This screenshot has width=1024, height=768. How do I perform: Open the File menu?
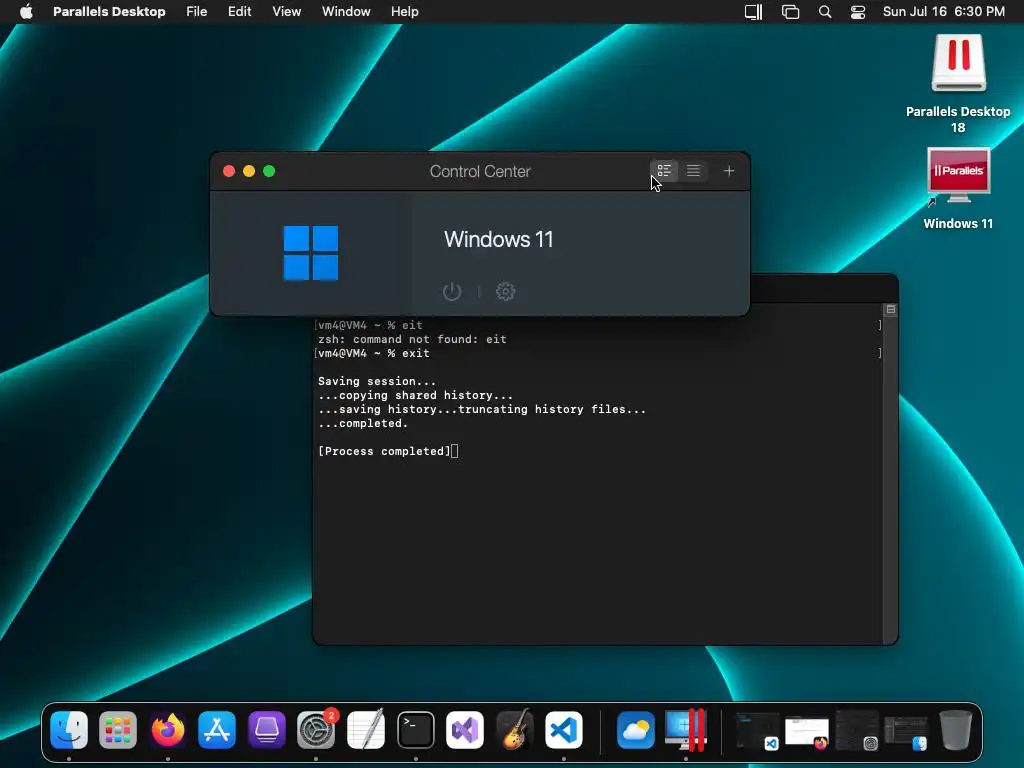click(x=197, y=12)
